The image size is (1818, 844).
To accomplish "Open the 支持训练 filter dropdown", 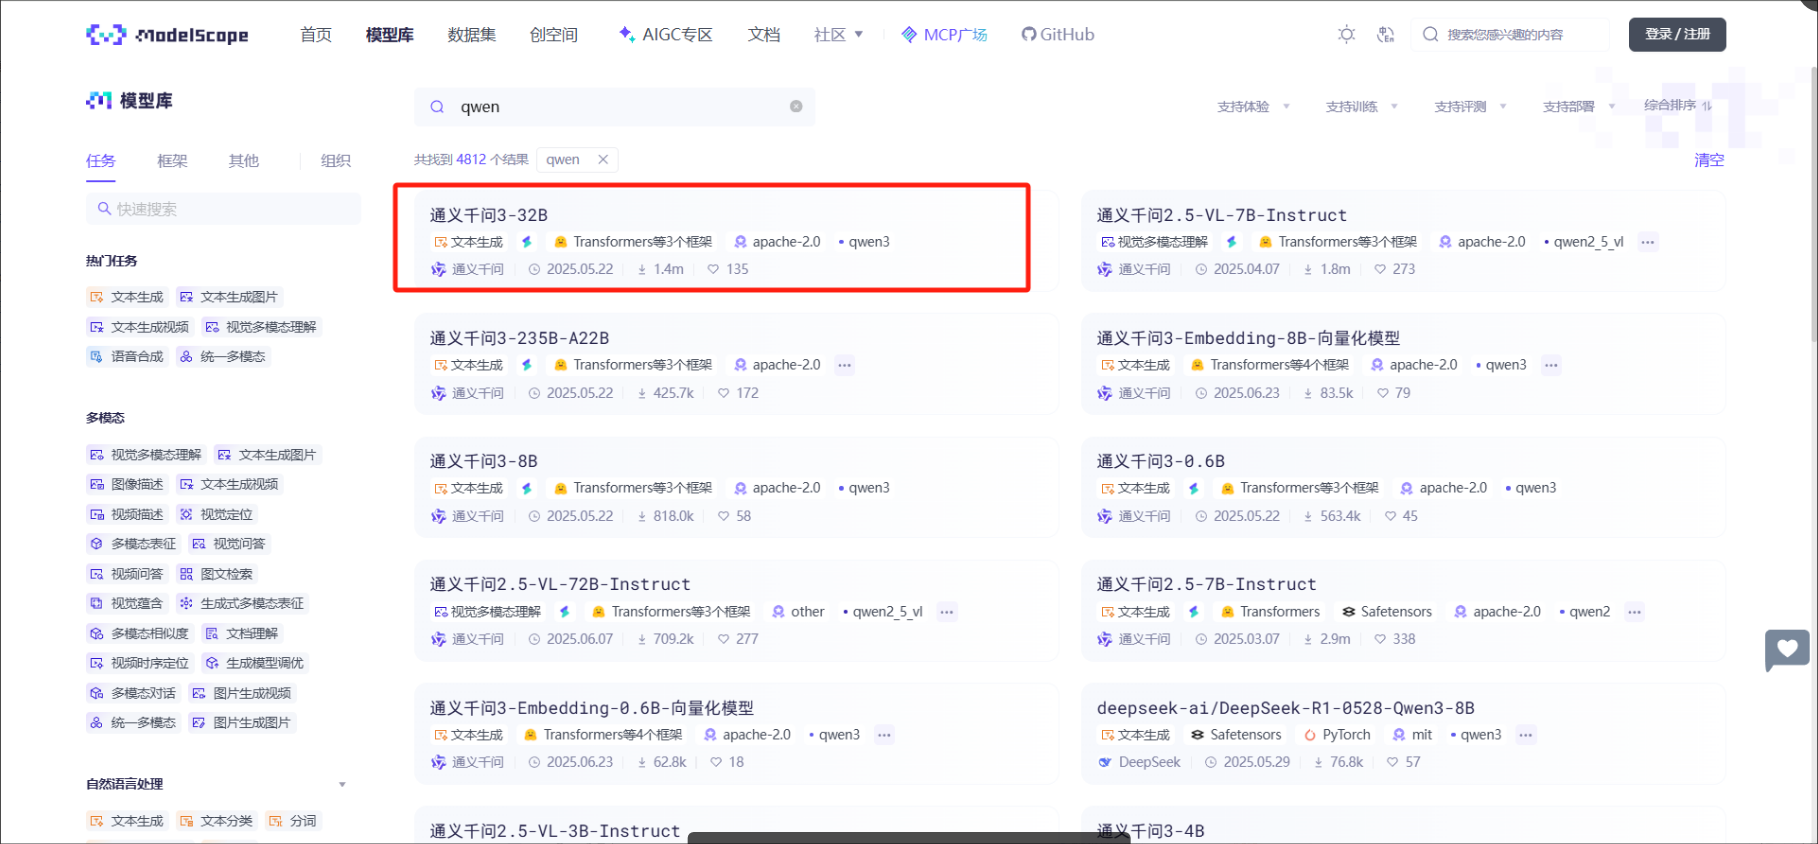I will coord(1361,107).
